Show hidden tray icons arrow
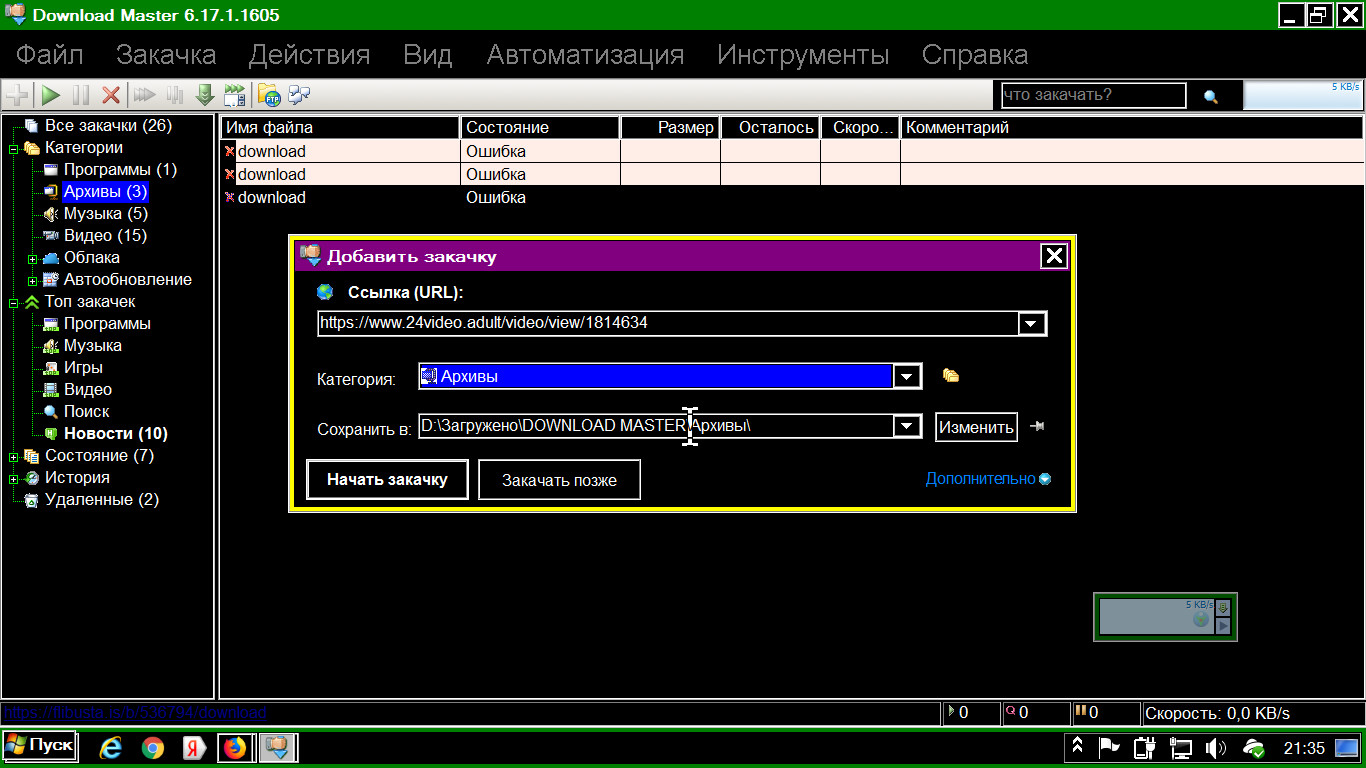 click(x=1078, y=747)
